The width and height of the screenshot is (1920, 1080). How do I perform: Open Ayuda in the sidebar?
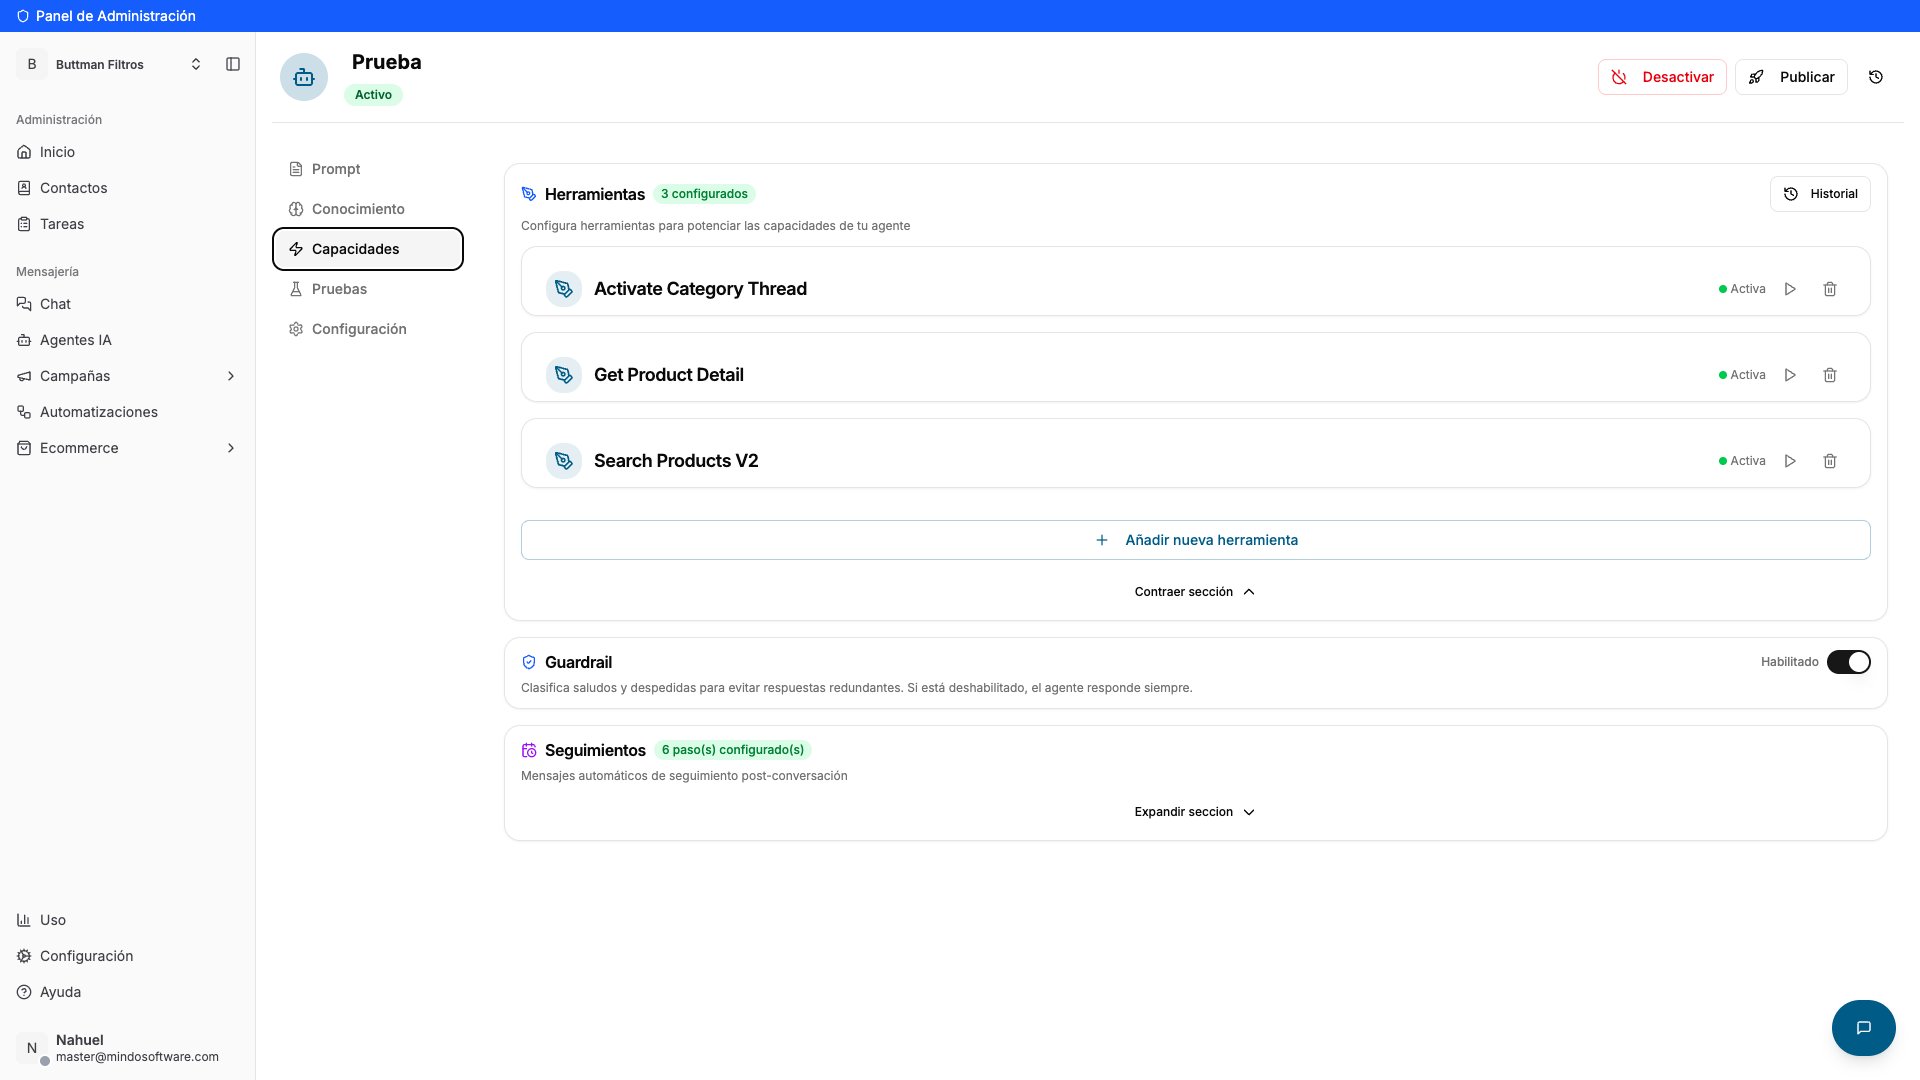click(128, 992)
